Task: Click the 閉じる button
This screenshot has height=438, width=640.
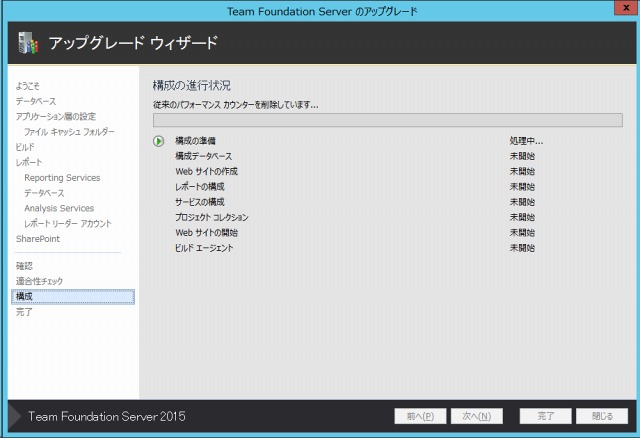Action: (602, 416)
